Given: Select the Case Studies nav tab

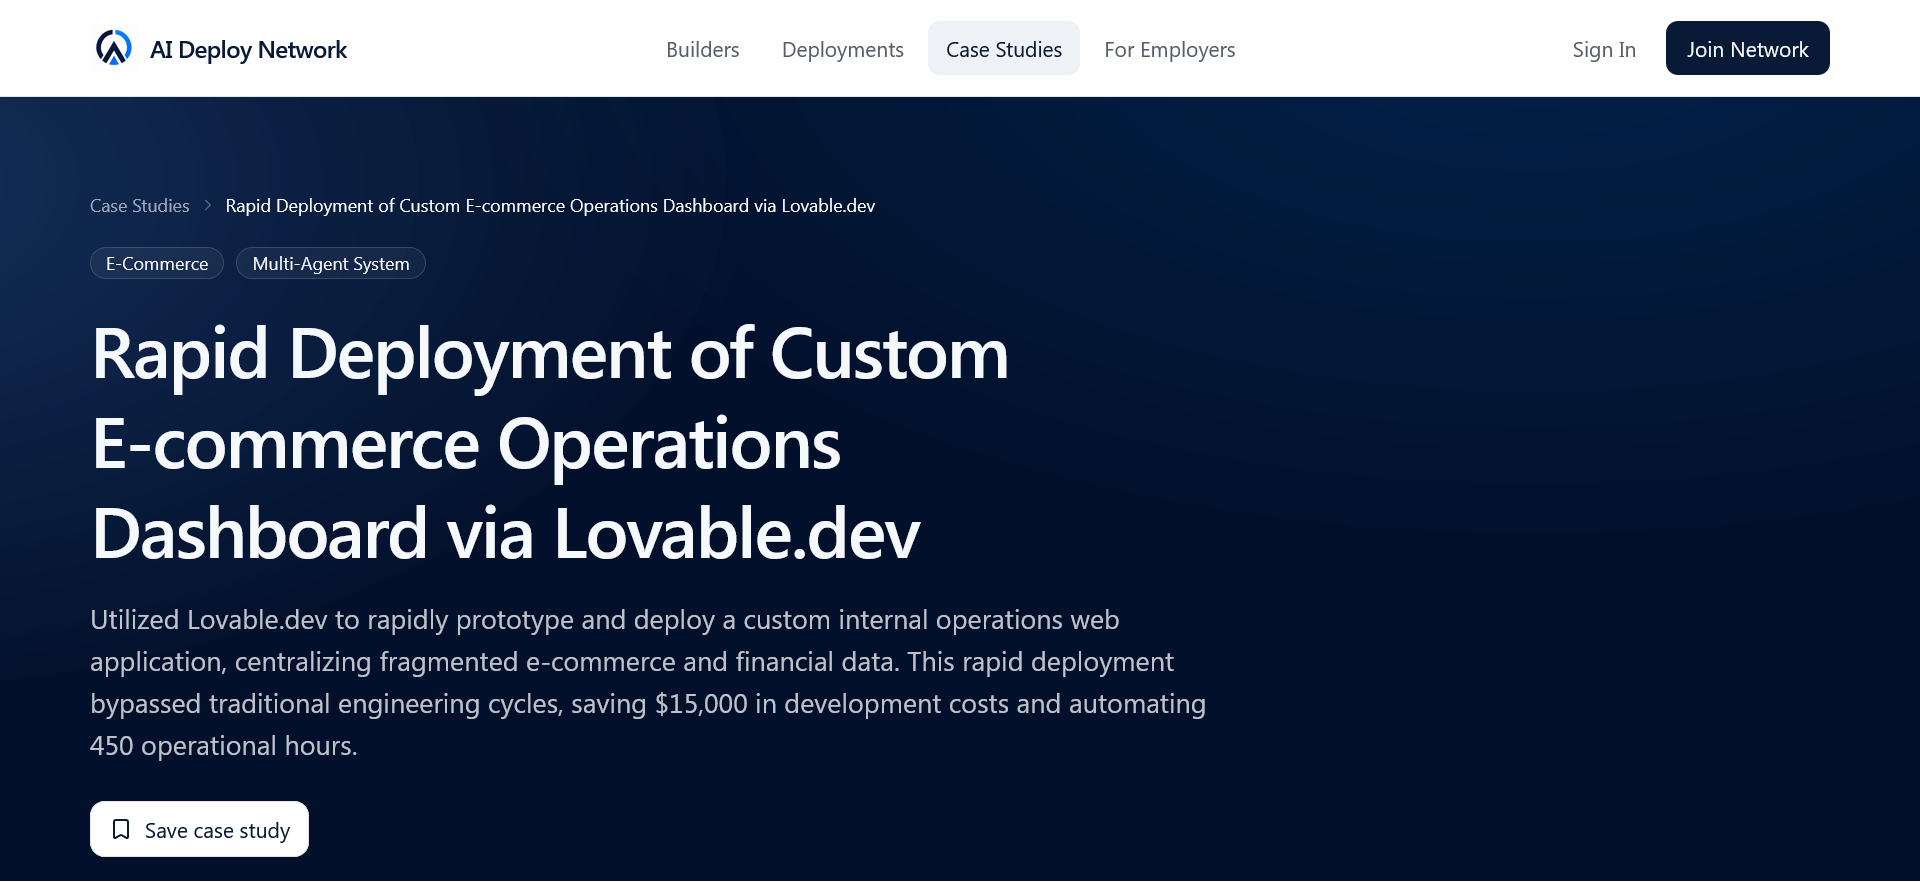Looking at the screenshot, I should pos(1004,49).
